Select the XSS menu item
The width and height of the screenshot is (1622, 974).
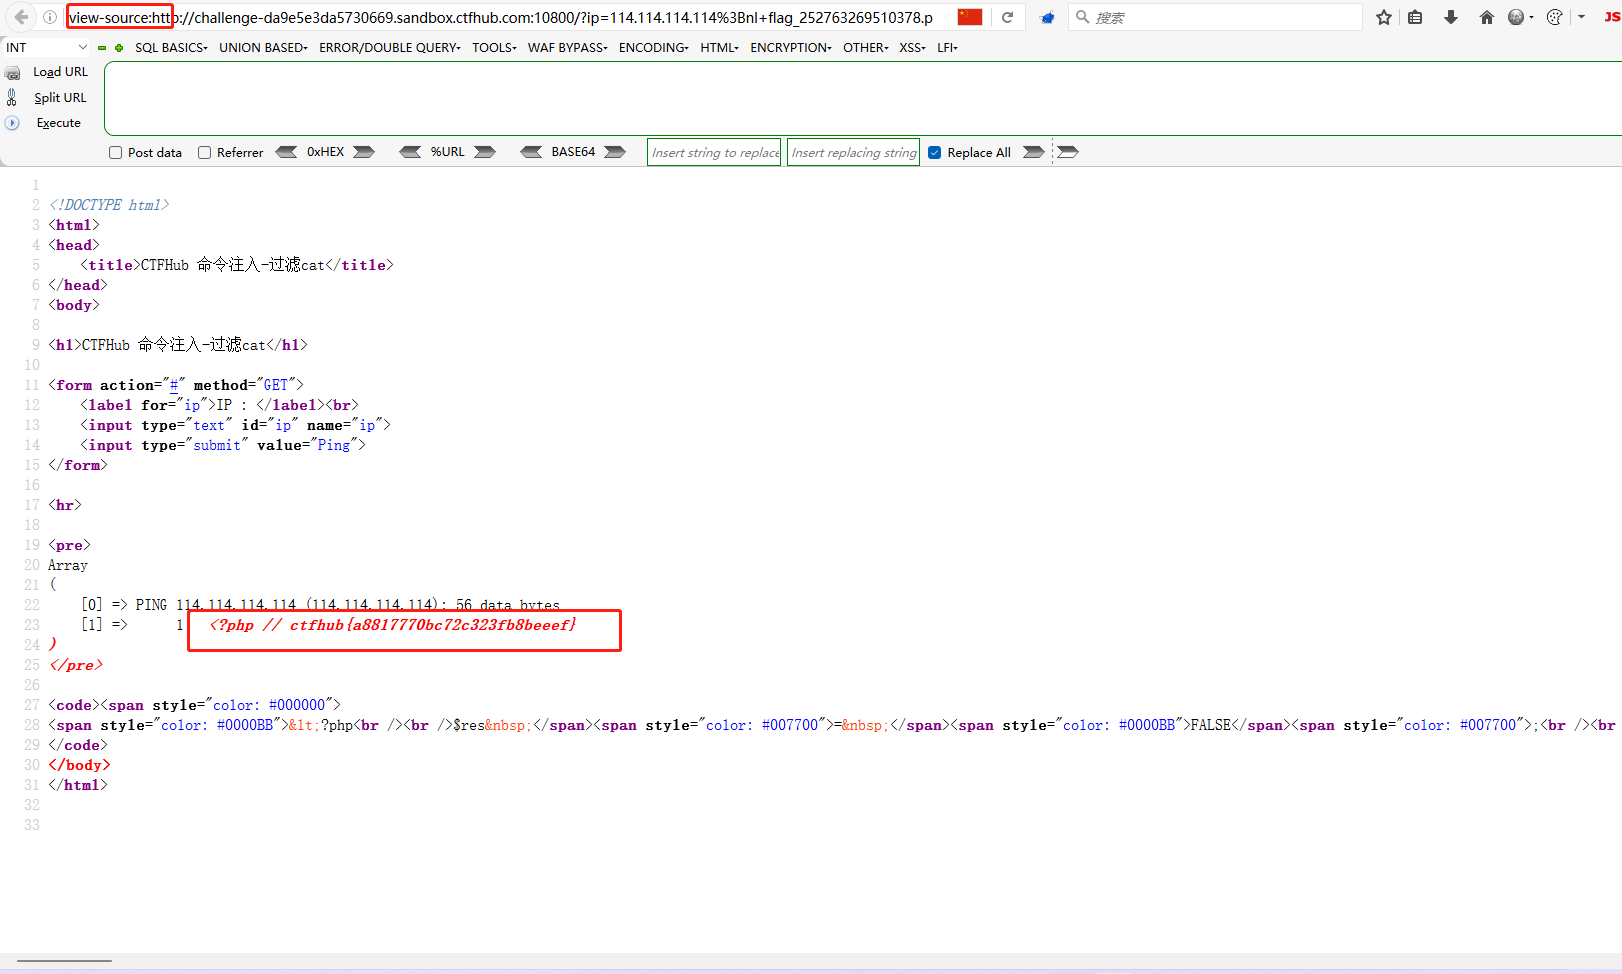click(x=910, y=47)
